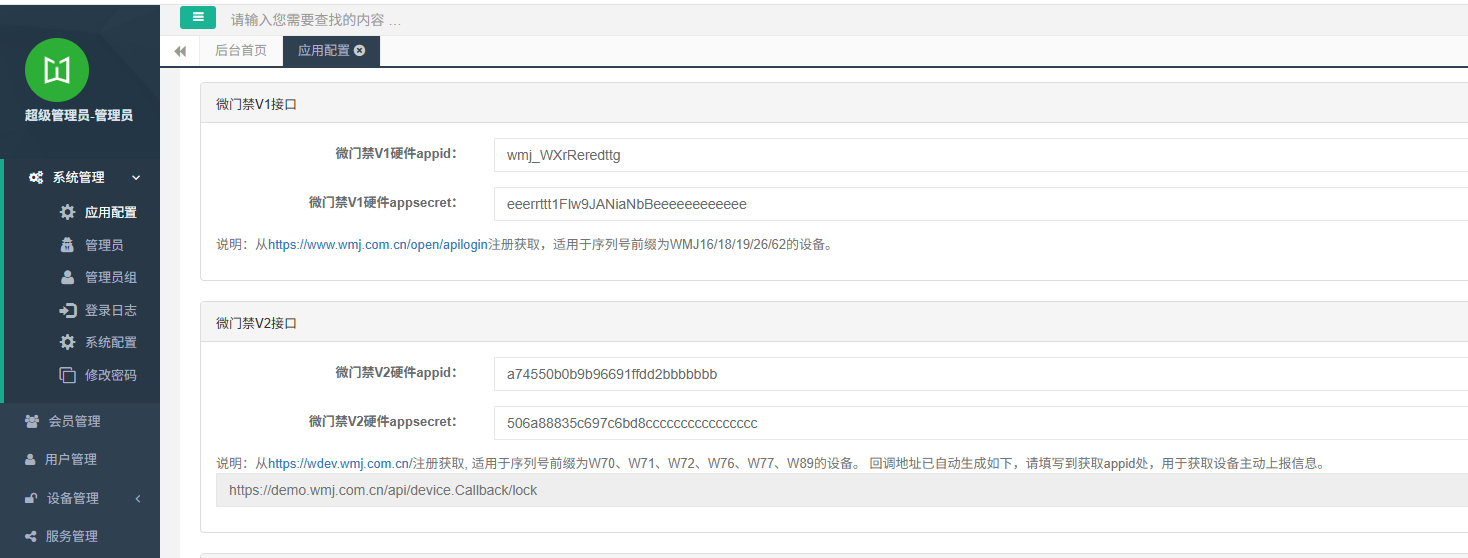Click the user icon beside 用户管理
This screenshot has height=558, width=1468.
pyautogui.click(x=31, y=459)
